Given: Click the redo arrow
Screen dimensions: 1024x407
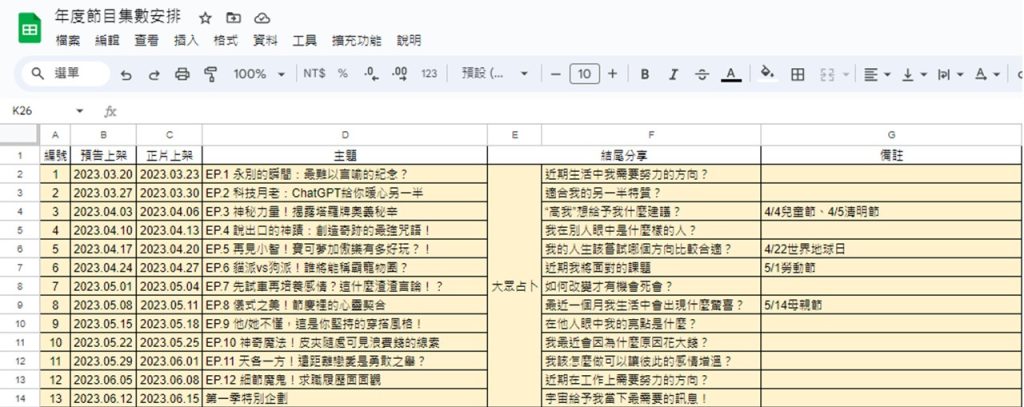Looking at the screenshot, I should (154, 74).
